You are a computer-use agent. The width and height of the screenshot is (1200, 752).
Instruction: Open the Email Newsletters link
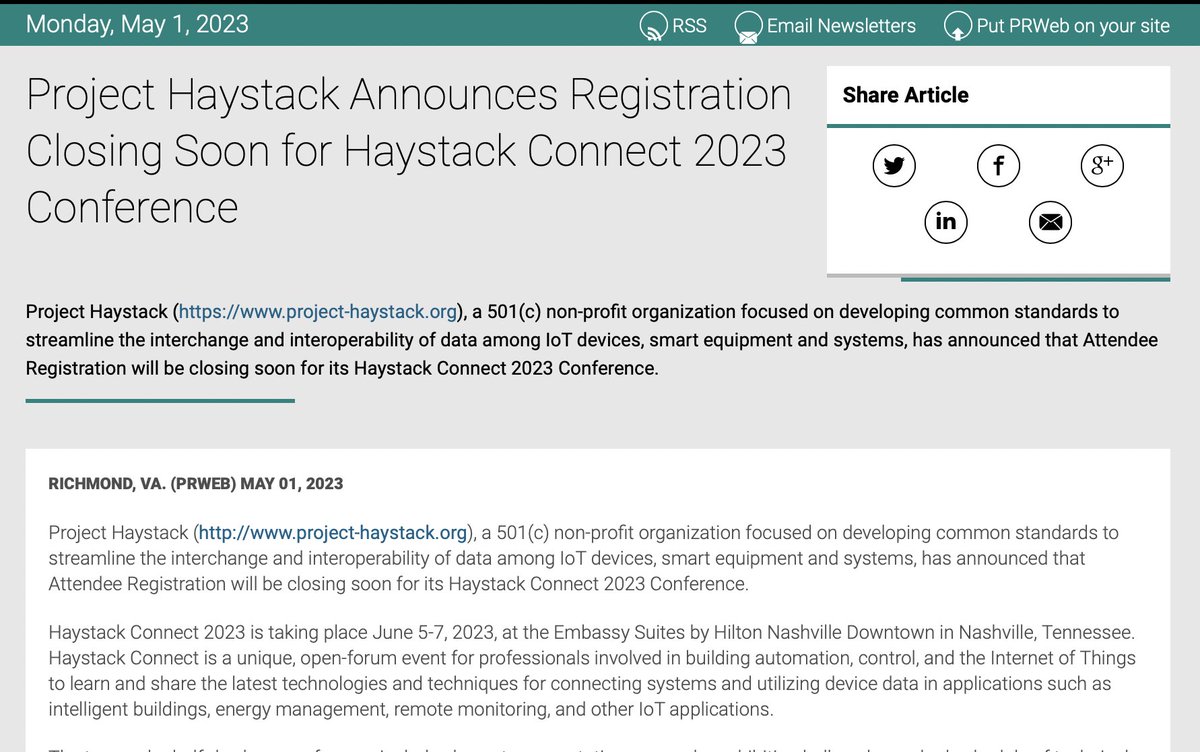click(x=841, y=25)
